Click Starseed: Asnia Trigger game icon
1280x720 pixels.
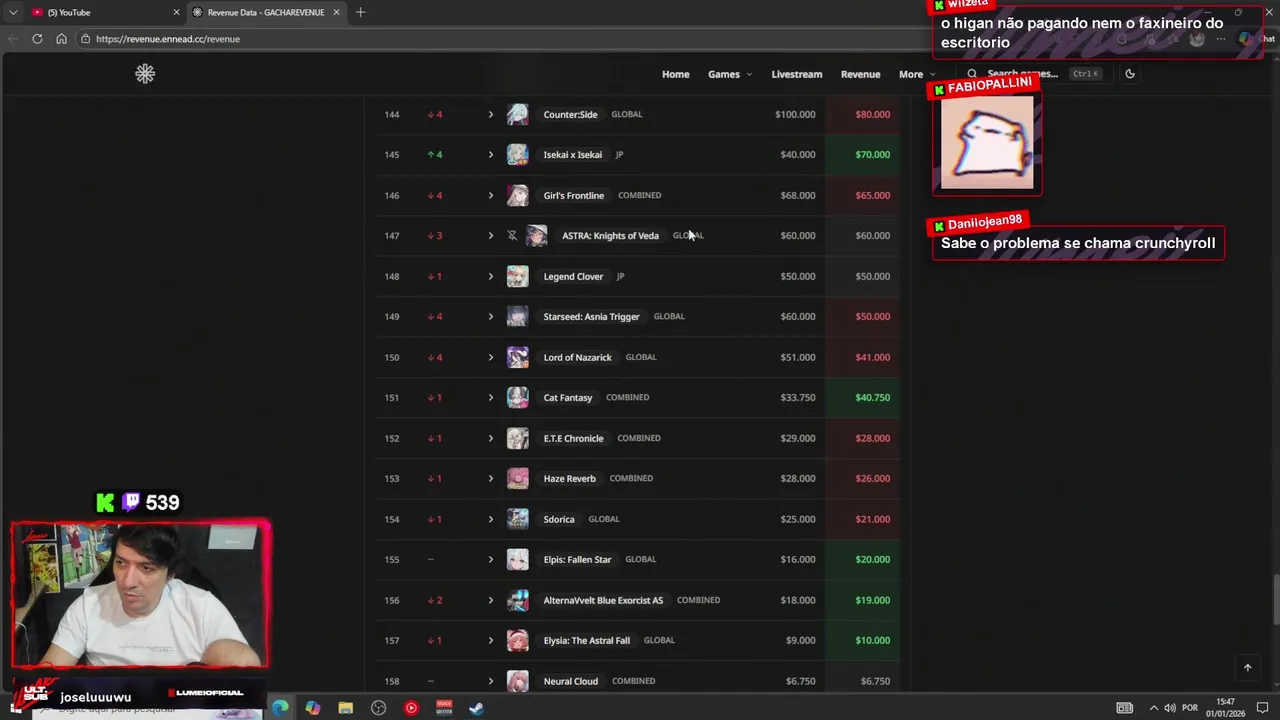click(x=517, y=317)
